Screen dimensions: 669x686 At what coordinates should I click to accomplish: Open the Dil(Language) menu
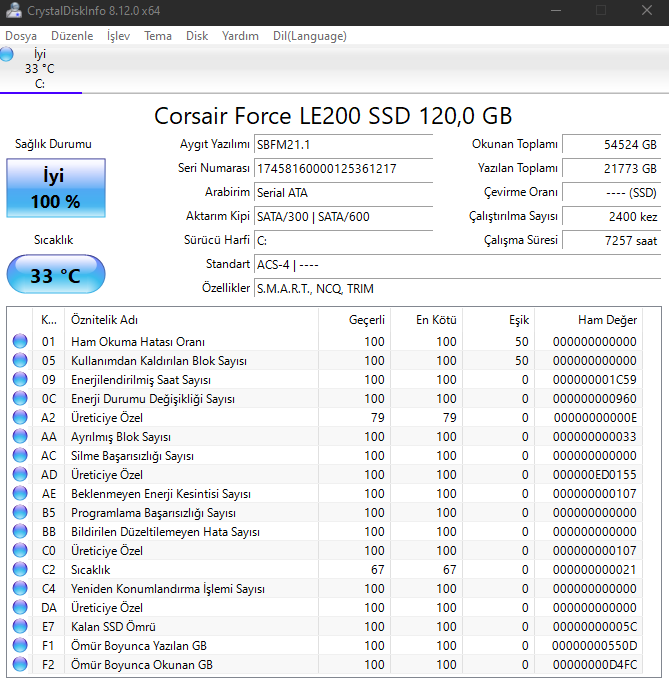tap(310, 36)
